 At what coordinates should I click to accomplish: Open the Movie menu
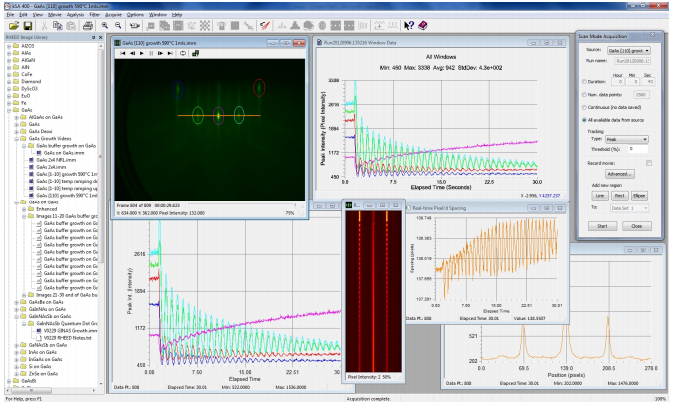tap(55, 15)
